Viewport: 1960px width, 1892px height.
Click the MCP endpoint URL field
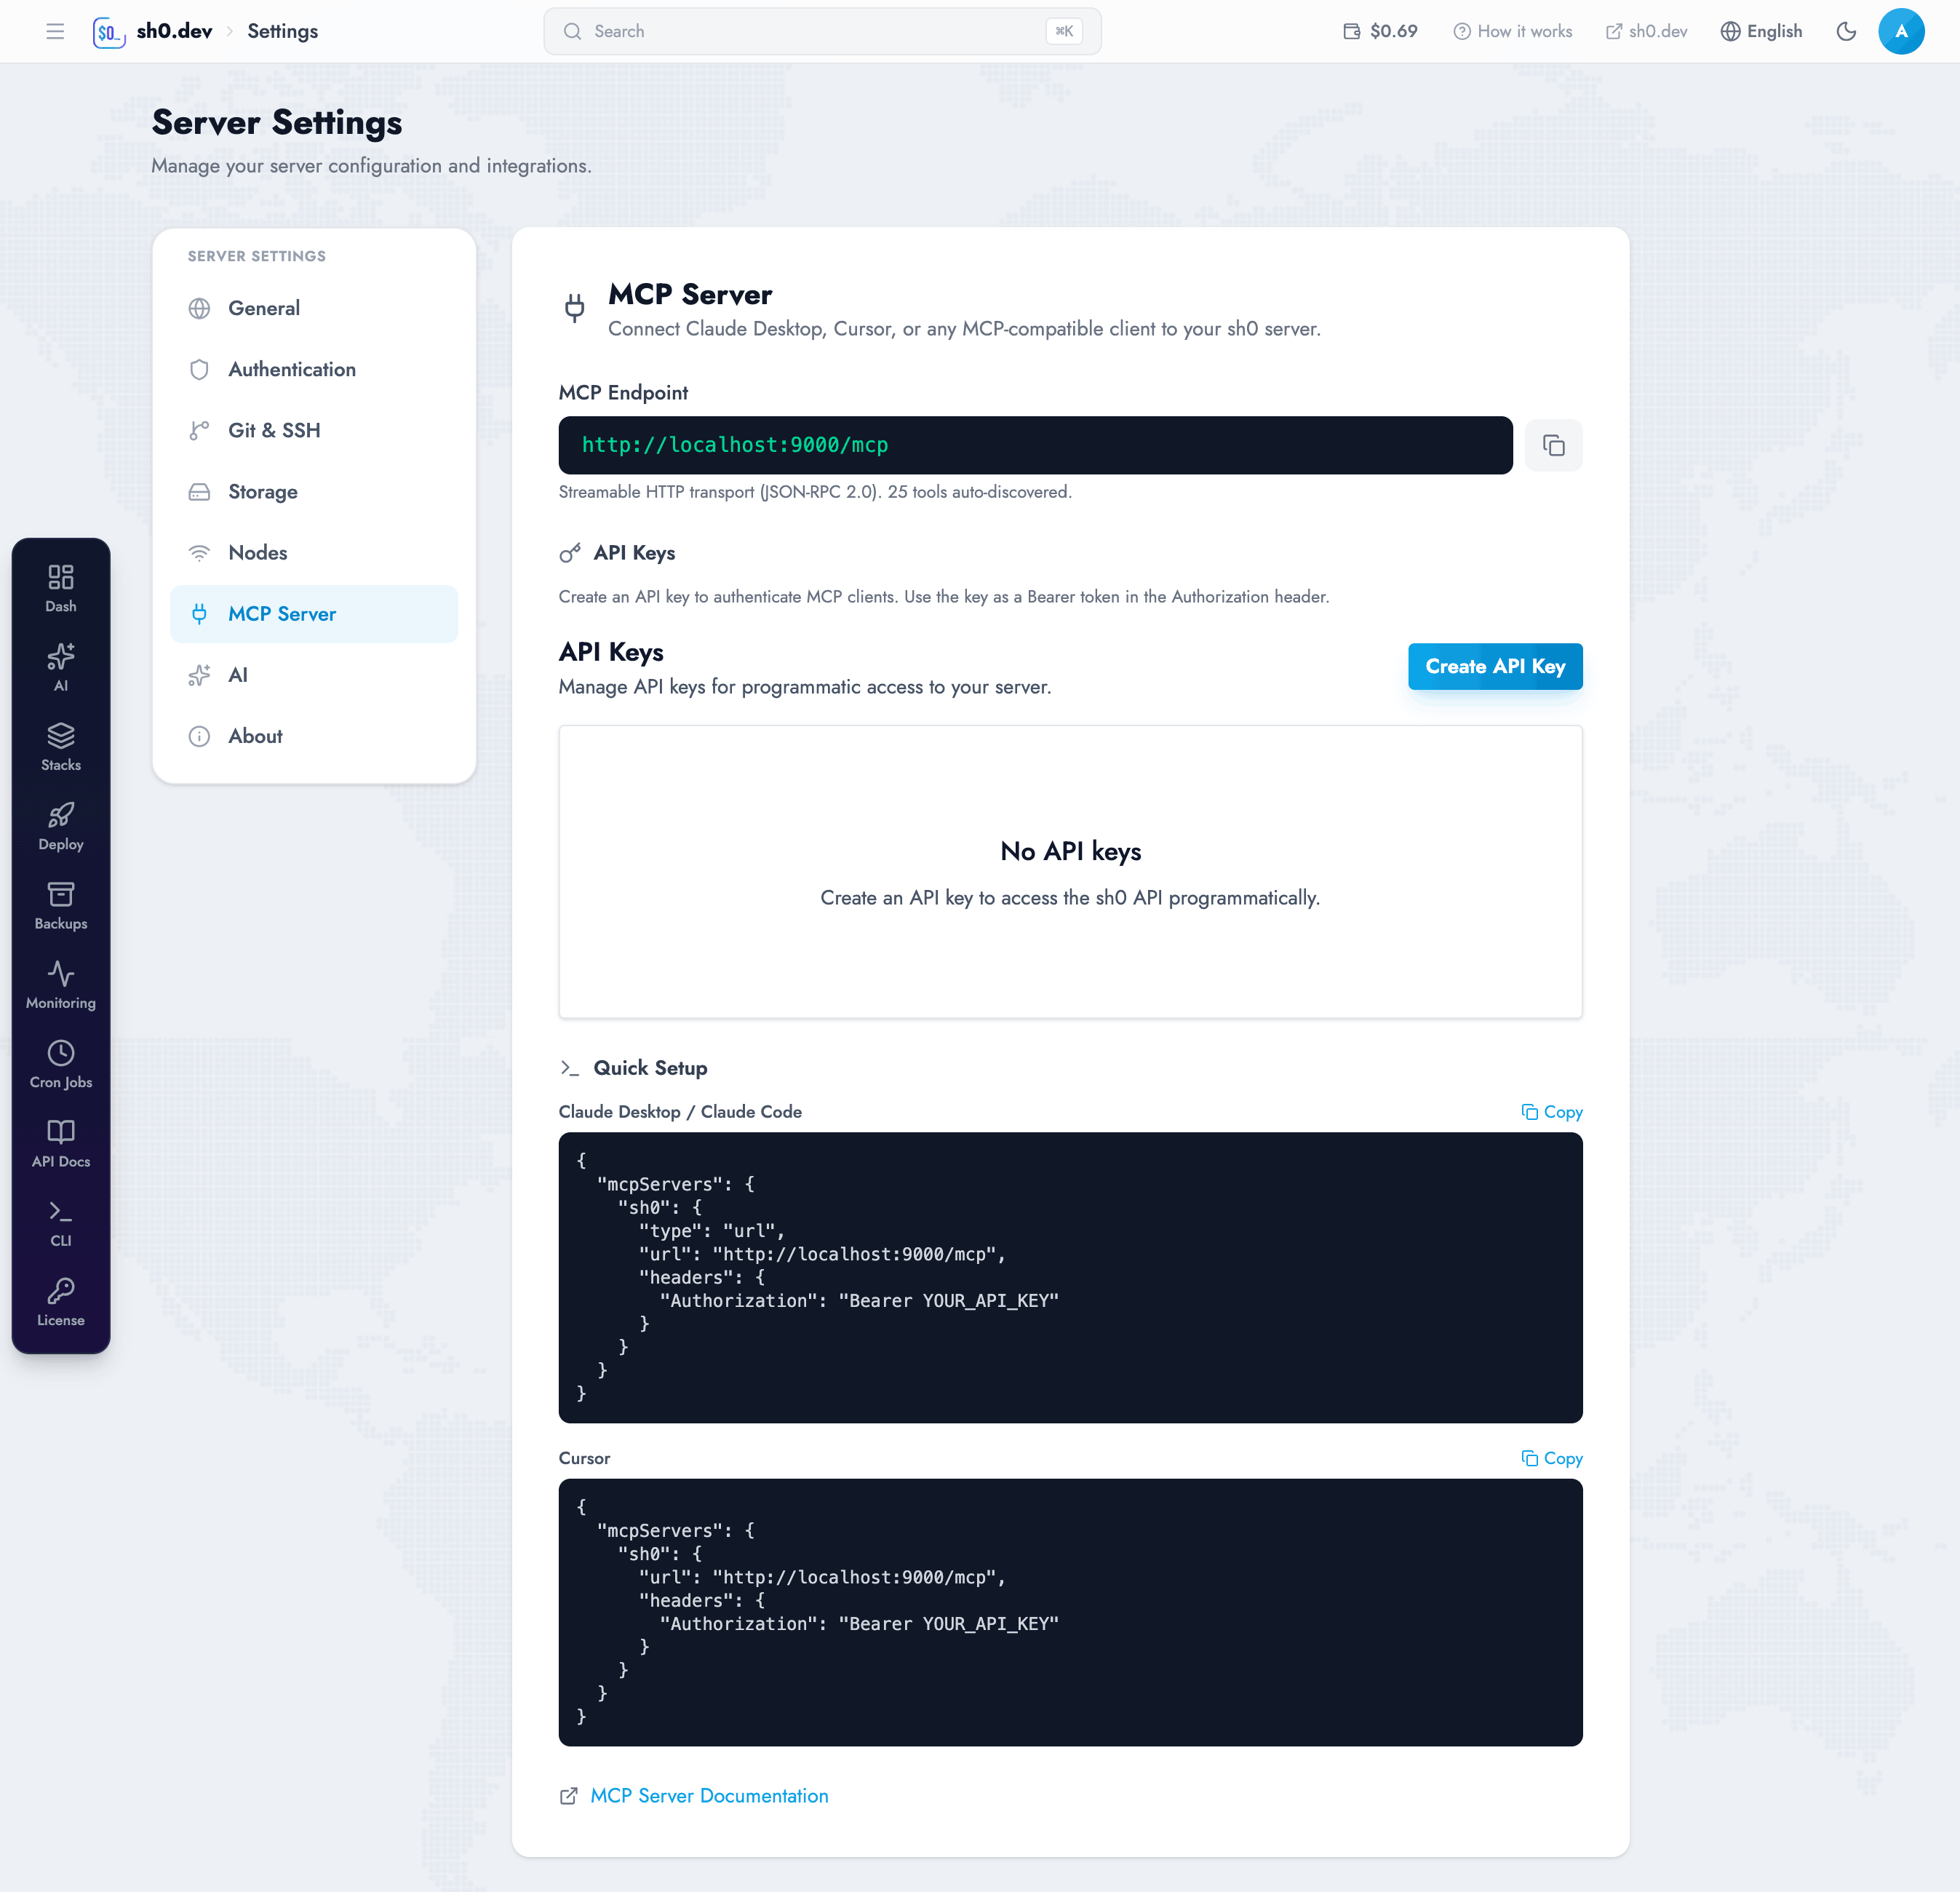(1035, 445)
